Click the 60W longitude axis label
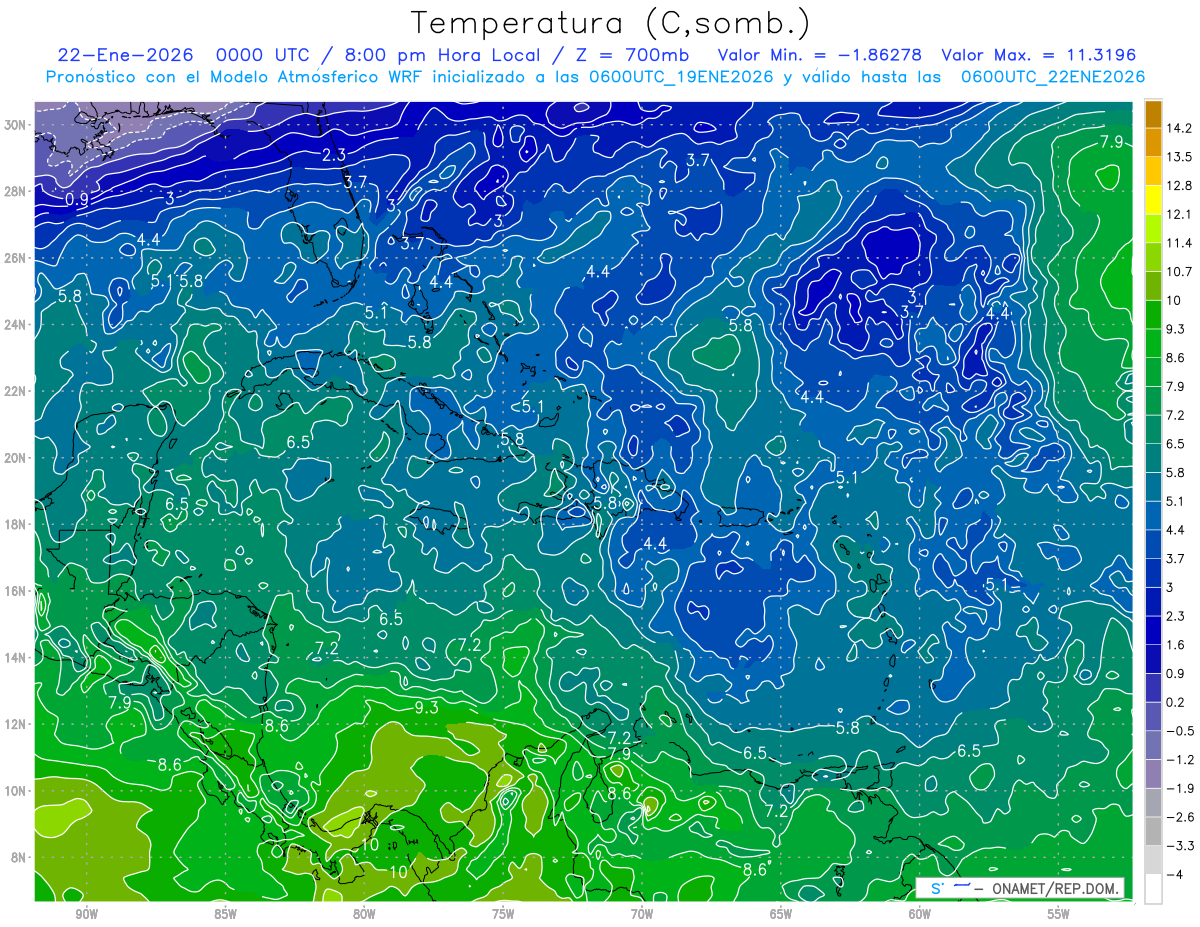Image resolution: width=1200 pixels, height=927 pixels. click(920, 914)
